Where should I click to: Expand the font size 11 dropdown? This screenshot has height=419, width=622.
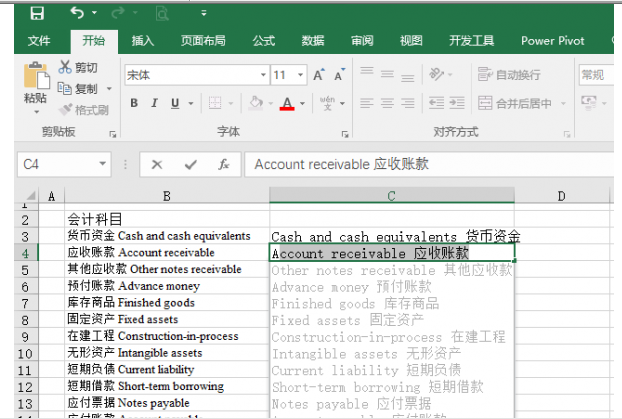click(x=301, y=75)
